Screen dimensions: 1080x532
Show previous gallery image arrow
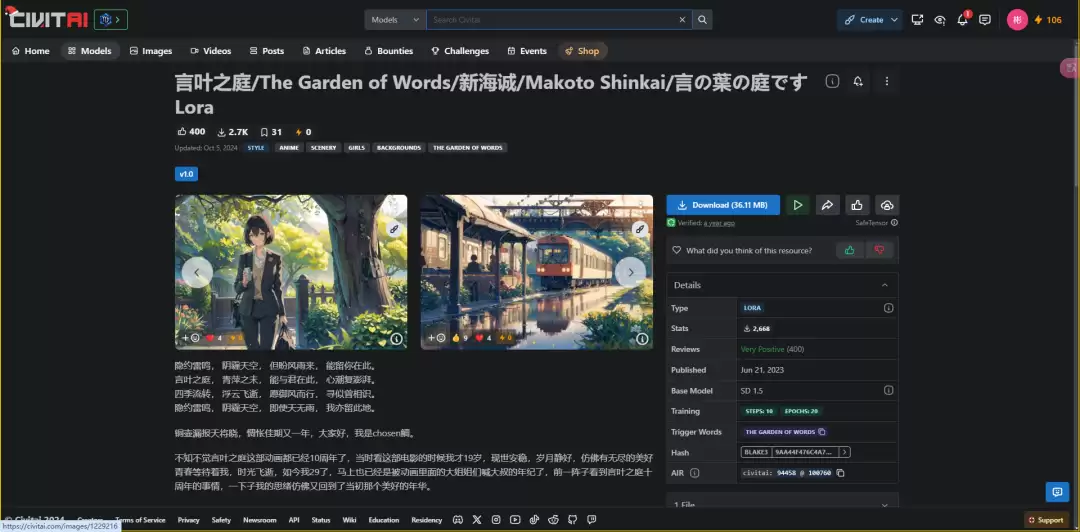pyautogui.click(x=197, y=272)
